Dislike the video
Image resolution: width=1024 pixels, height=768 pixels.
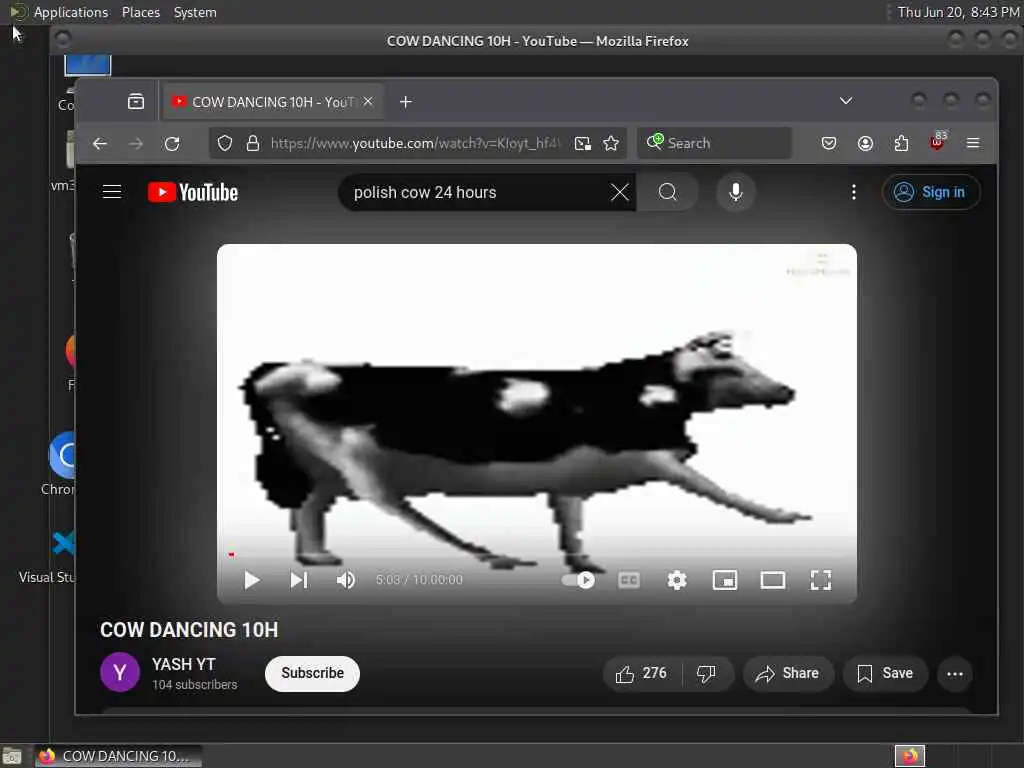(x=707, y=673)
